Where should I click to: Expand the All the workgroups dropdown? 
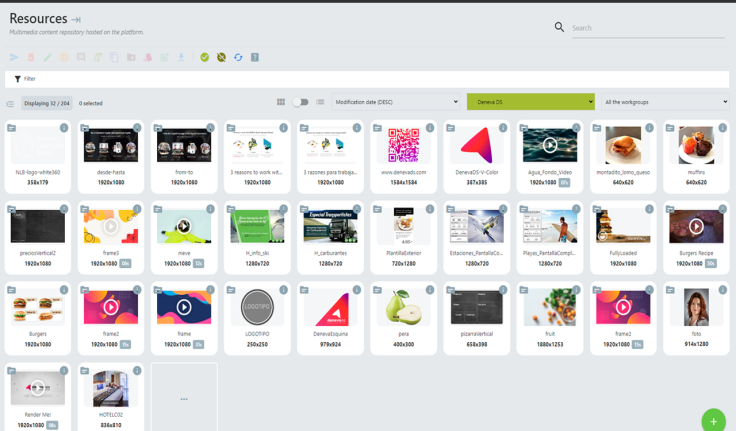(x=665, y=102)
